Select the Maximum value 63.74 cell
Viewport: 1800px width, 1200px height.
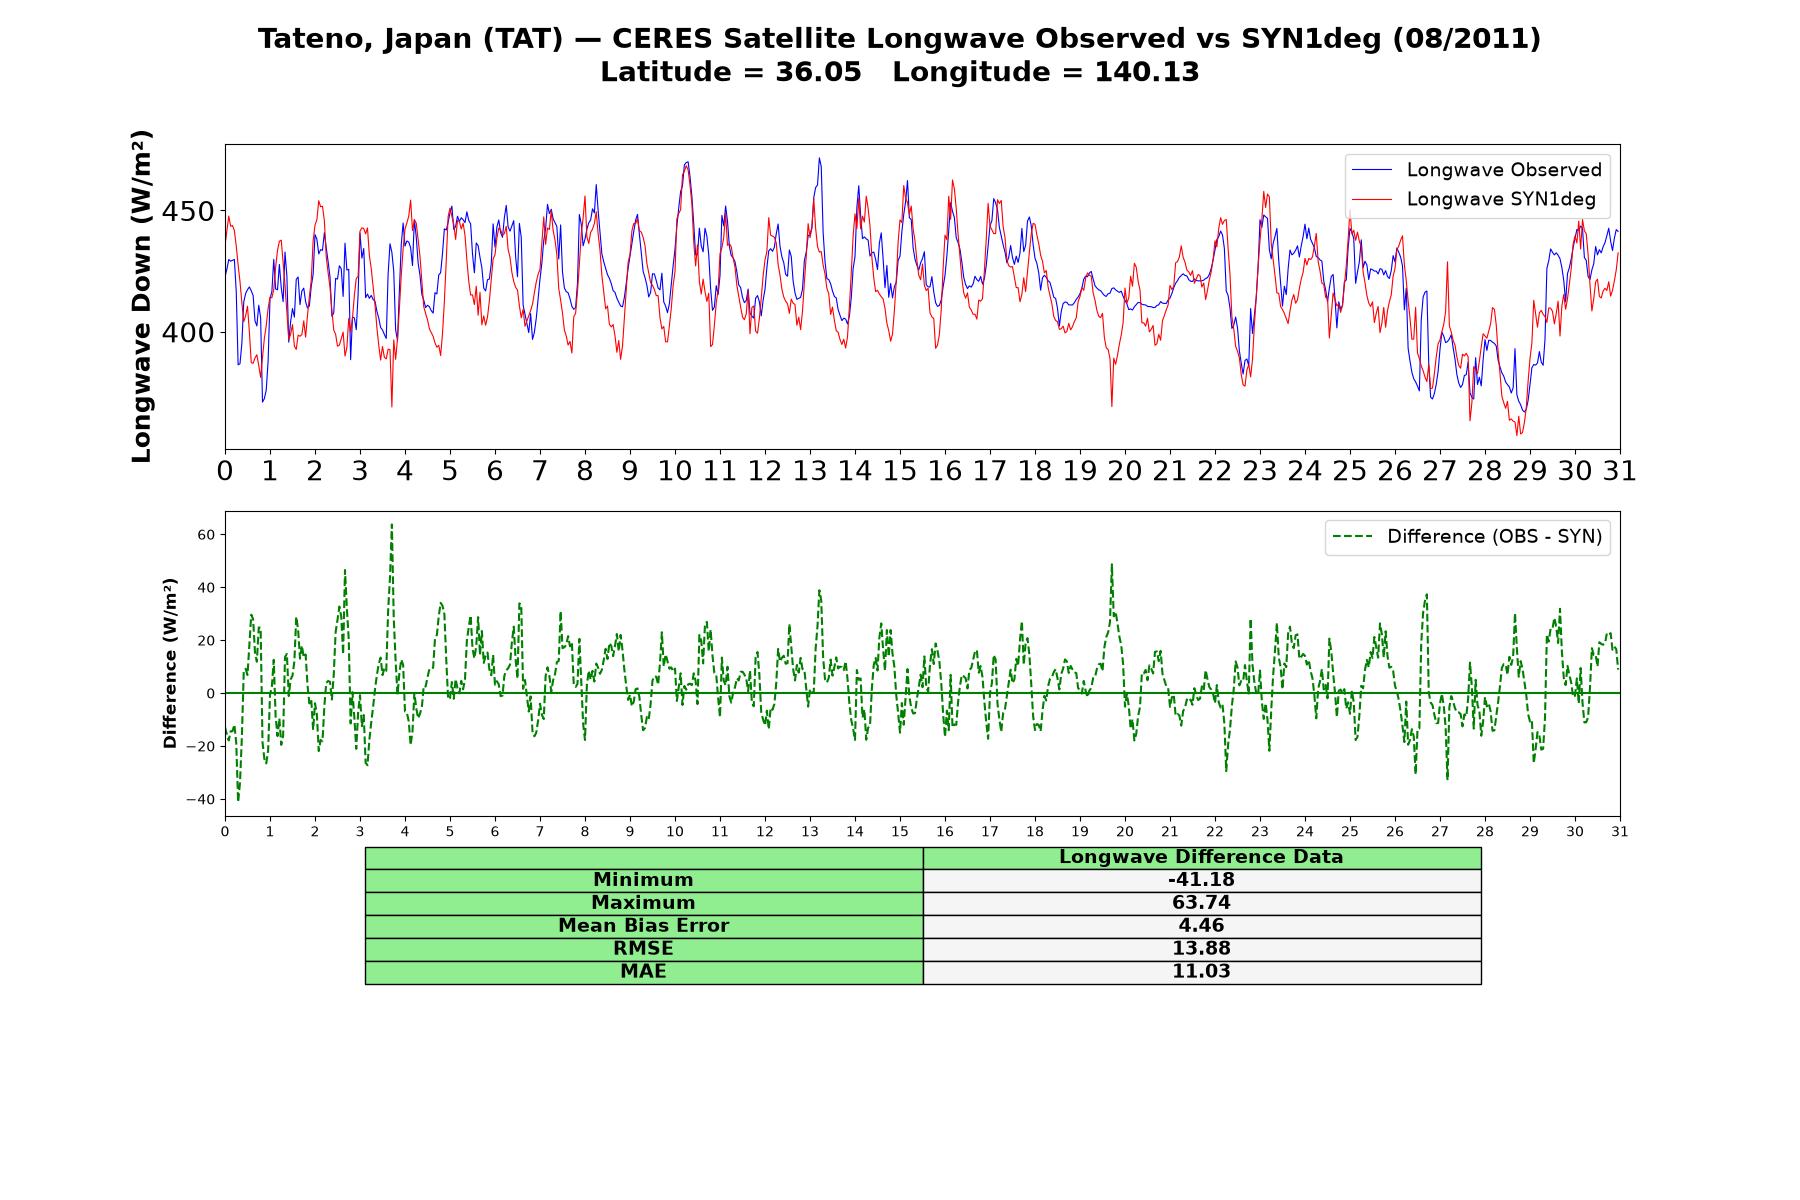coord(1202,903)
